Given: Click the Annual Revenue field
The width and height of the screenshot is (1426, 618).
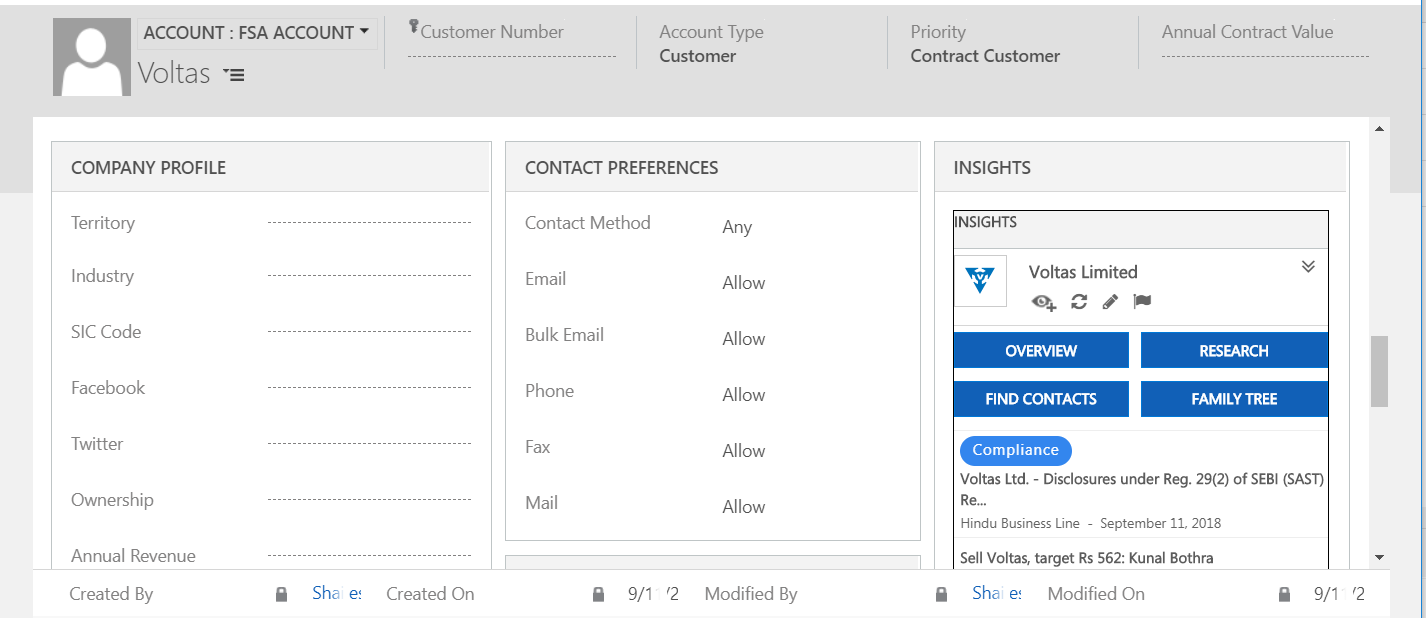Looking at the screenshot, I should (x=369, y=556).
